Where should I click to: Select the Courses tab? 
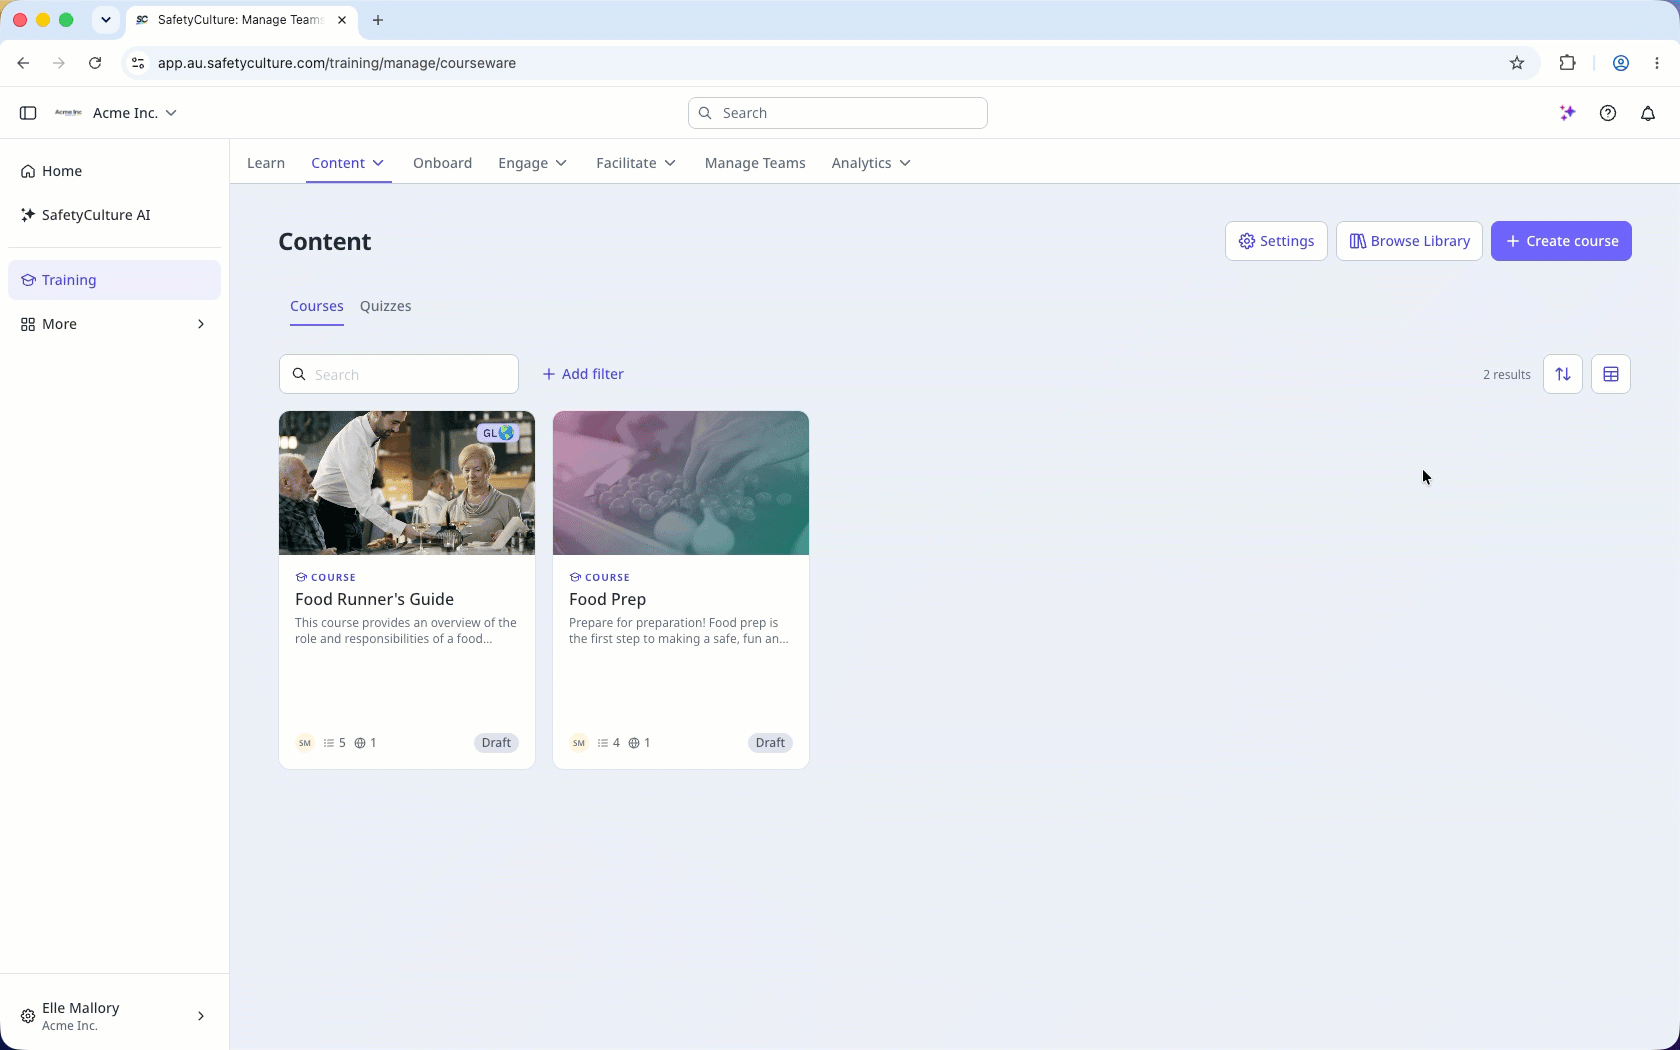317,306
